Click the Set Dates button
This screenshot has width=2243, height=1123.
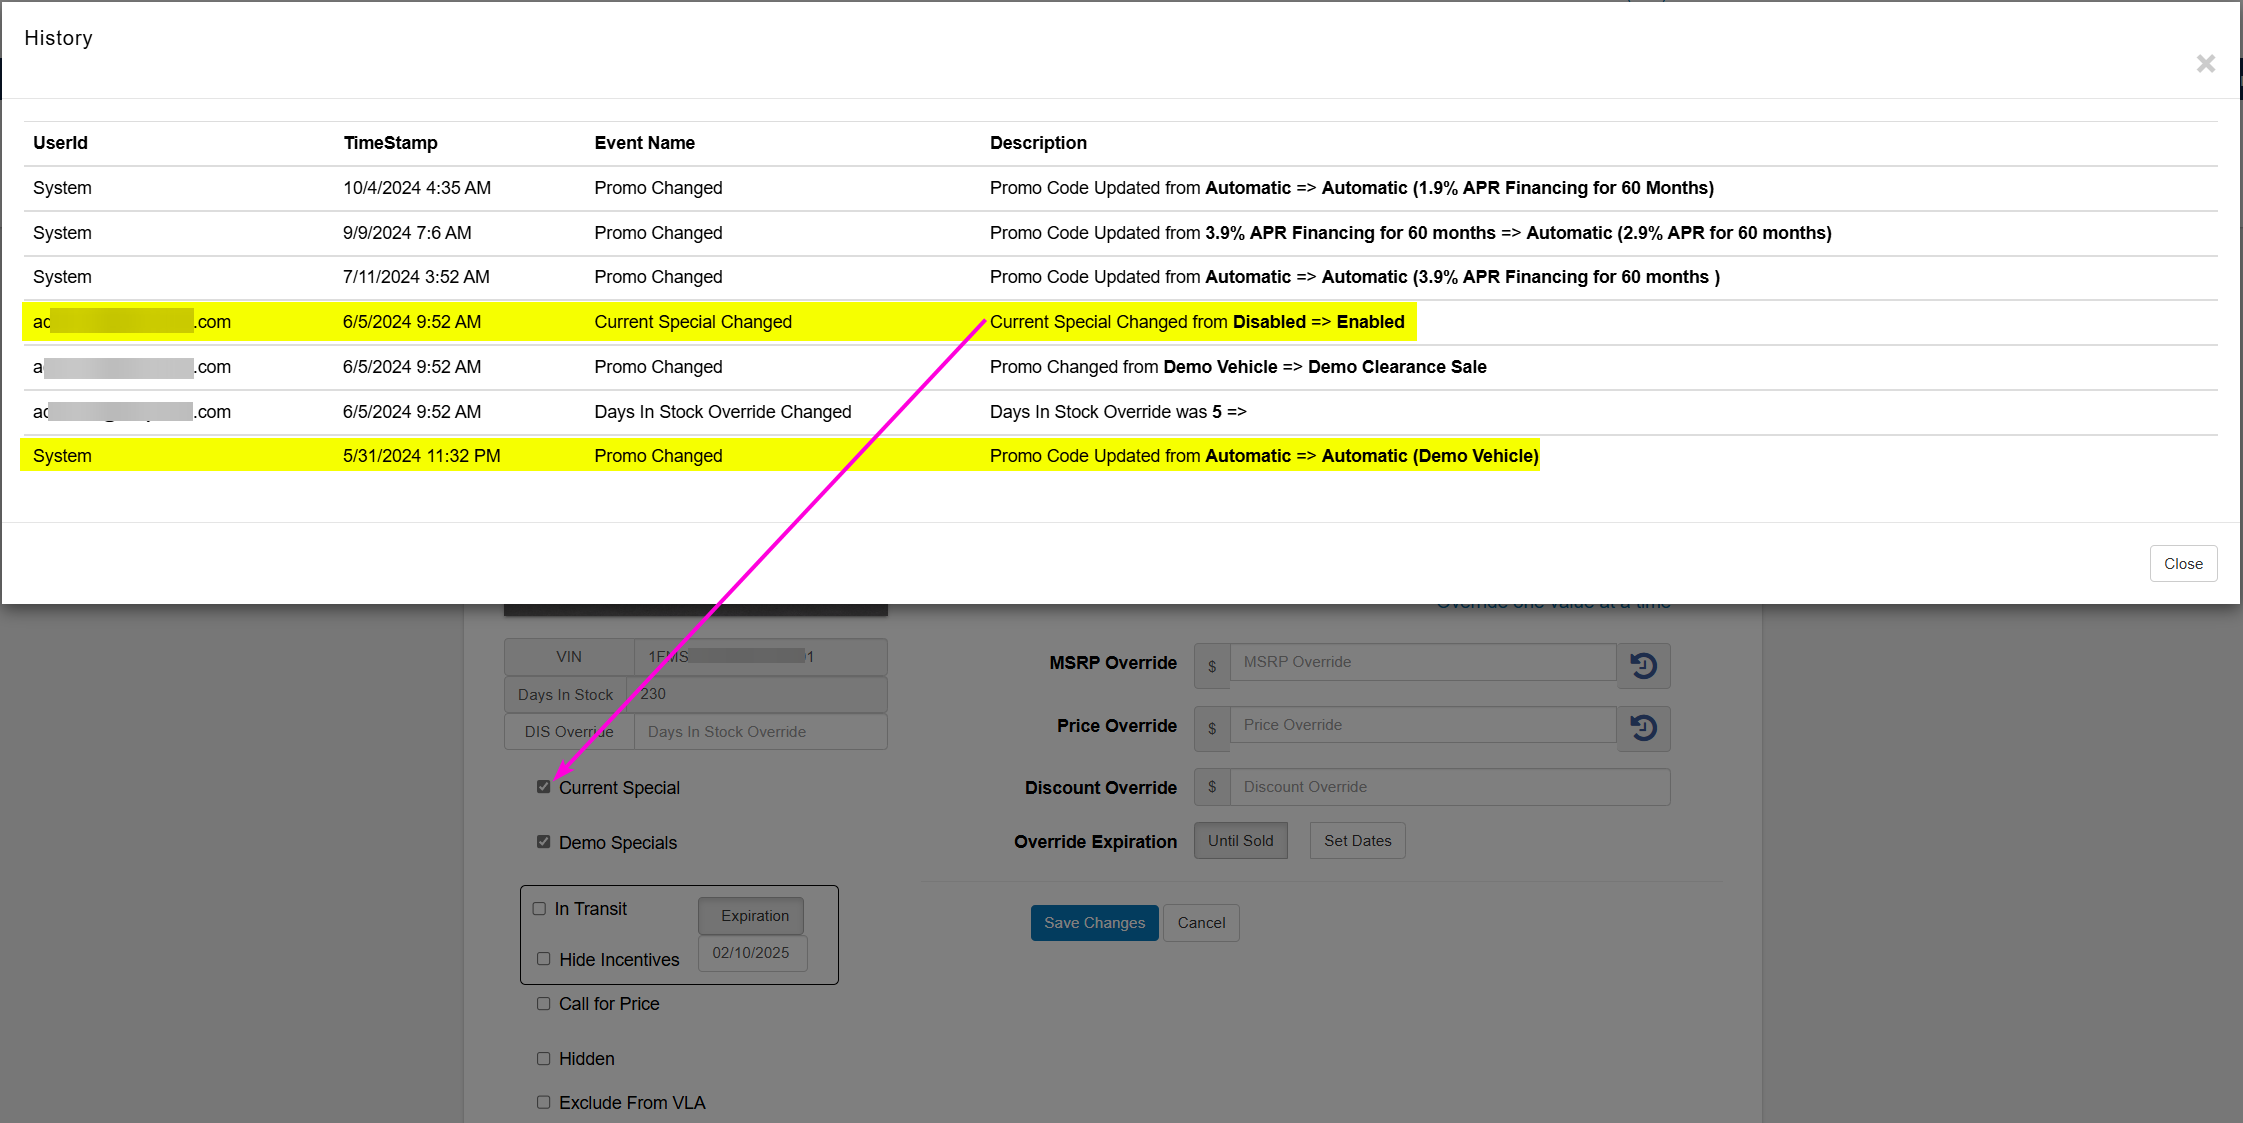pyautogui.click(x=1357, y=841)
